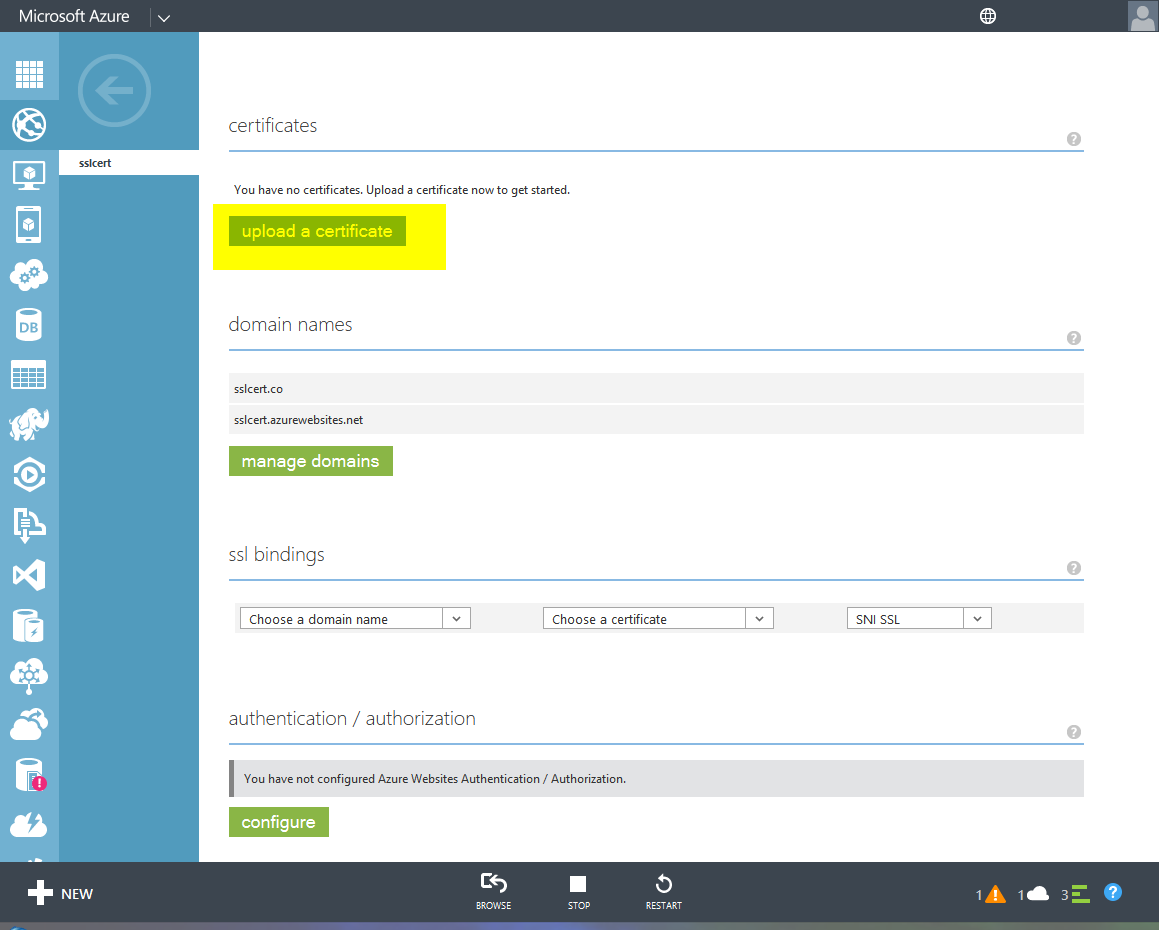Open Mobile Services in the sidebar

point(29,225)
